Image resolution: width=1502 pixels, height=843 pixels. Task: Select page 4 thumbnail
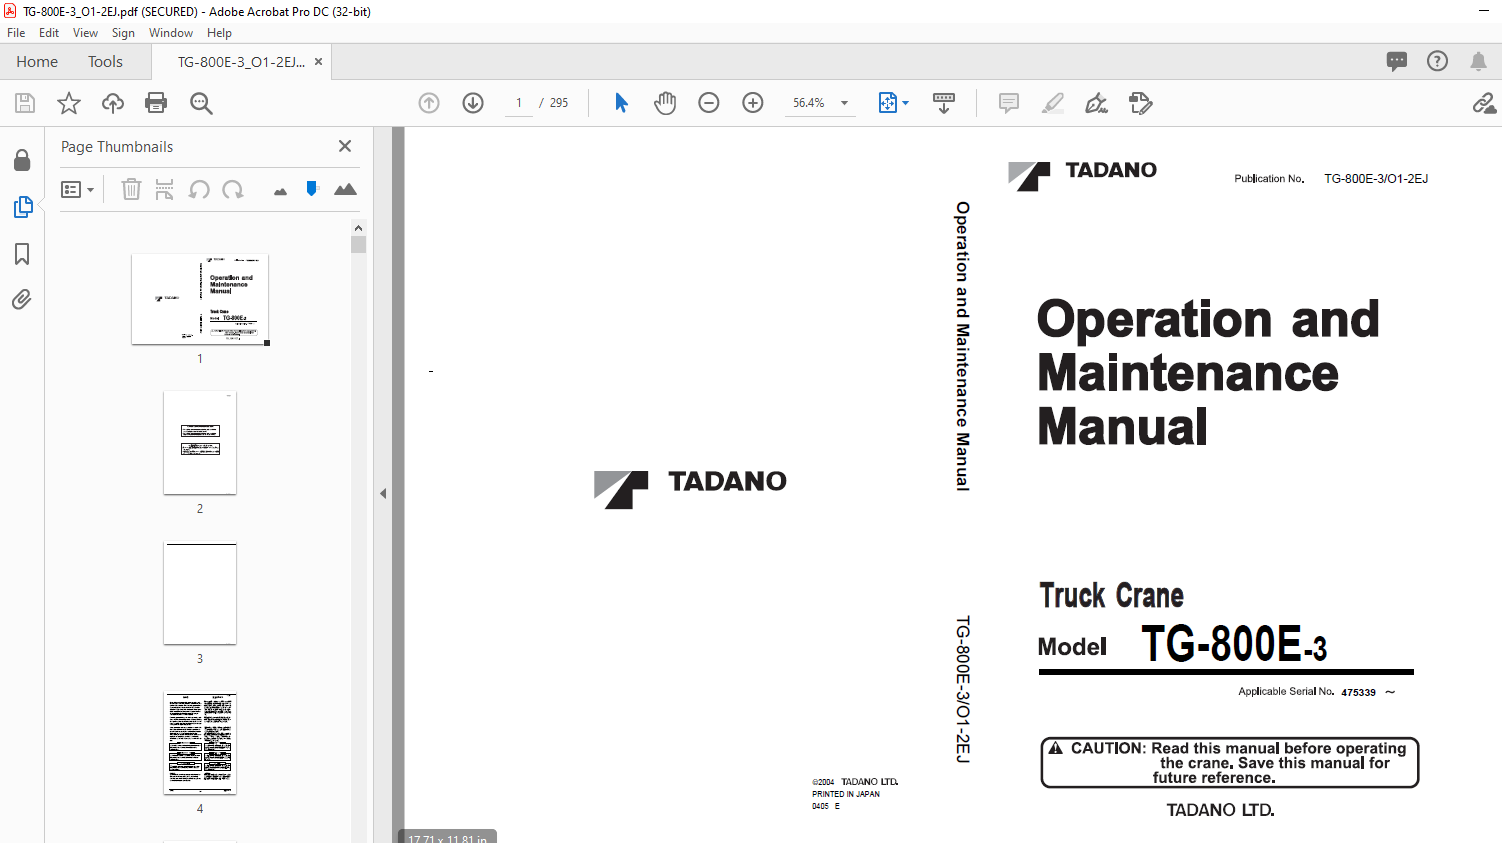(200, 743)
